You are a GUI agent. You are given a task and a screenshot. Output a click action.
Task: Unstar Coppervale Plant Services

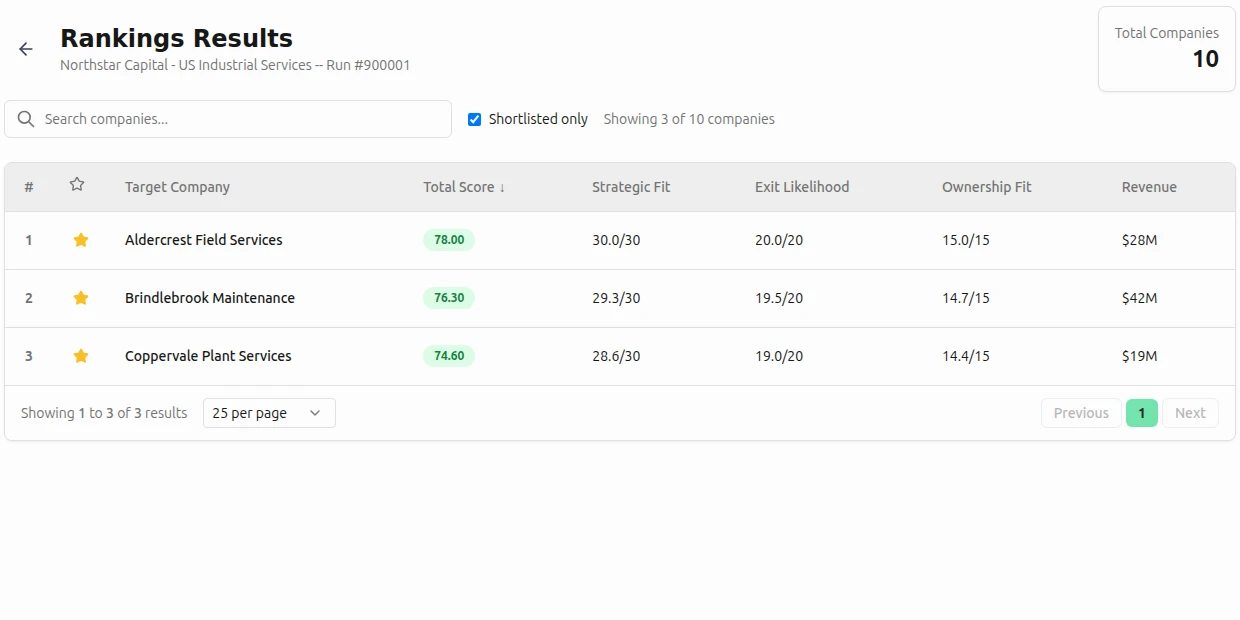(81, 356)
